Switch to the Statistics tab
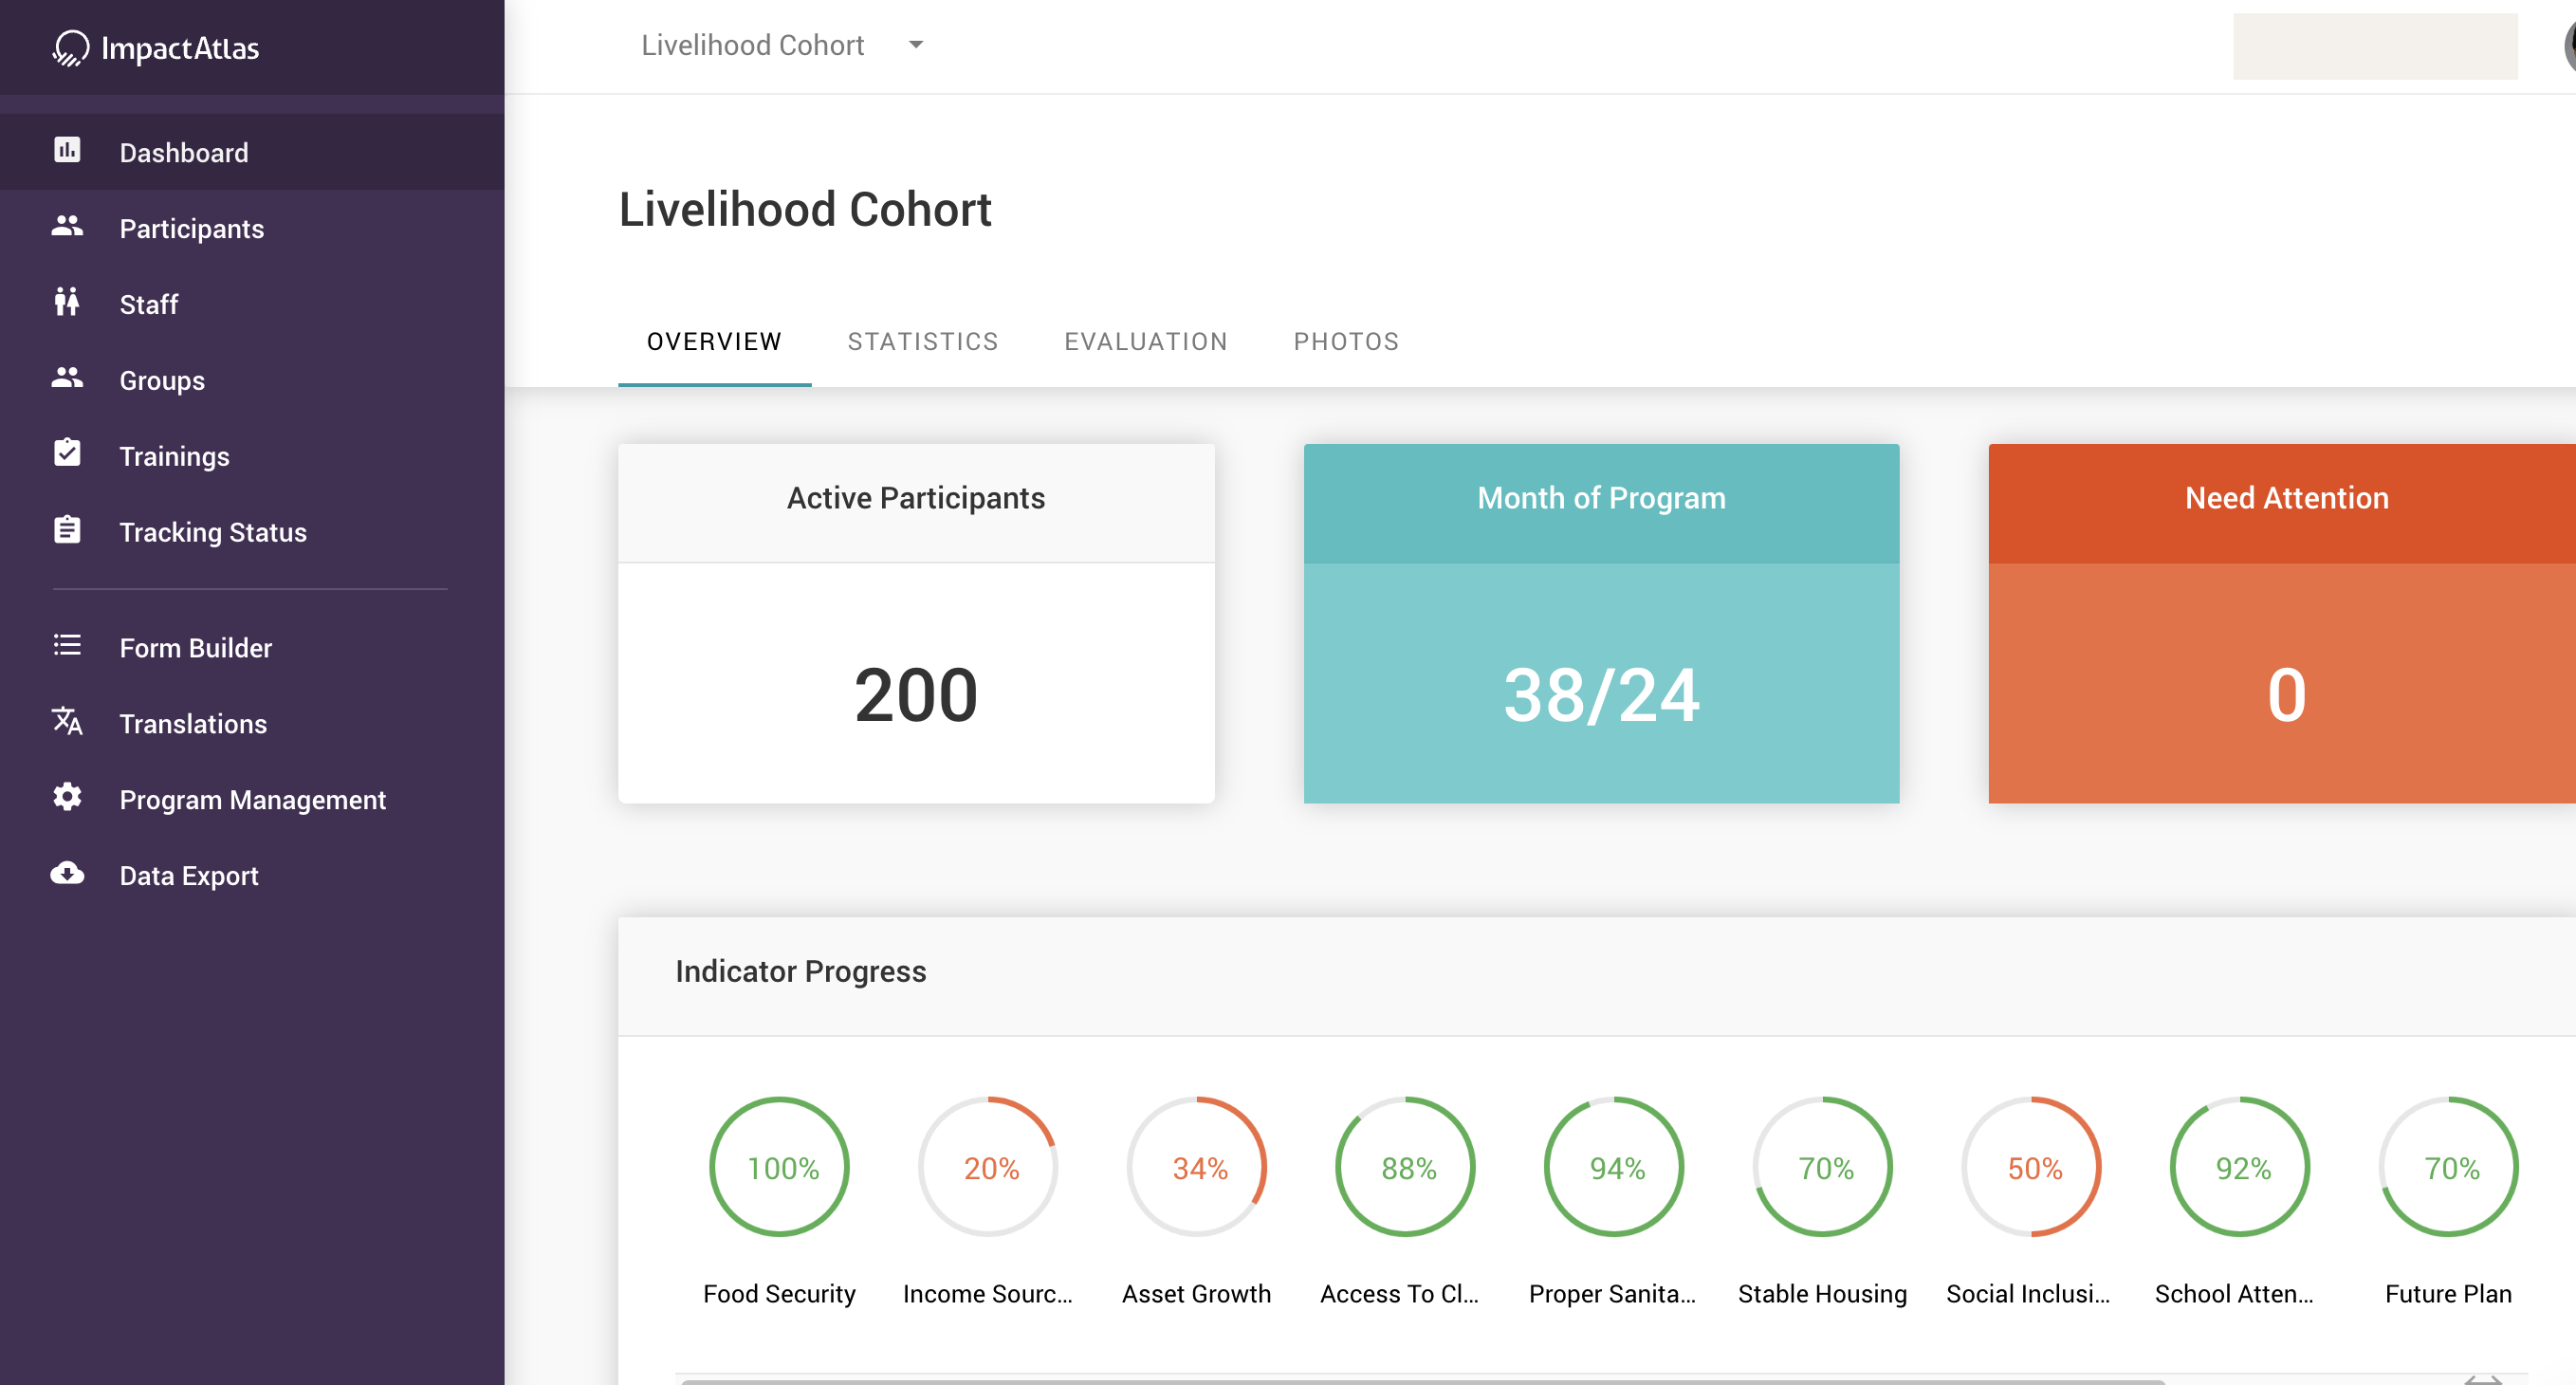Image resolution: width=2576 pixels, height=1385 pixels. click(x=922, y=341)
